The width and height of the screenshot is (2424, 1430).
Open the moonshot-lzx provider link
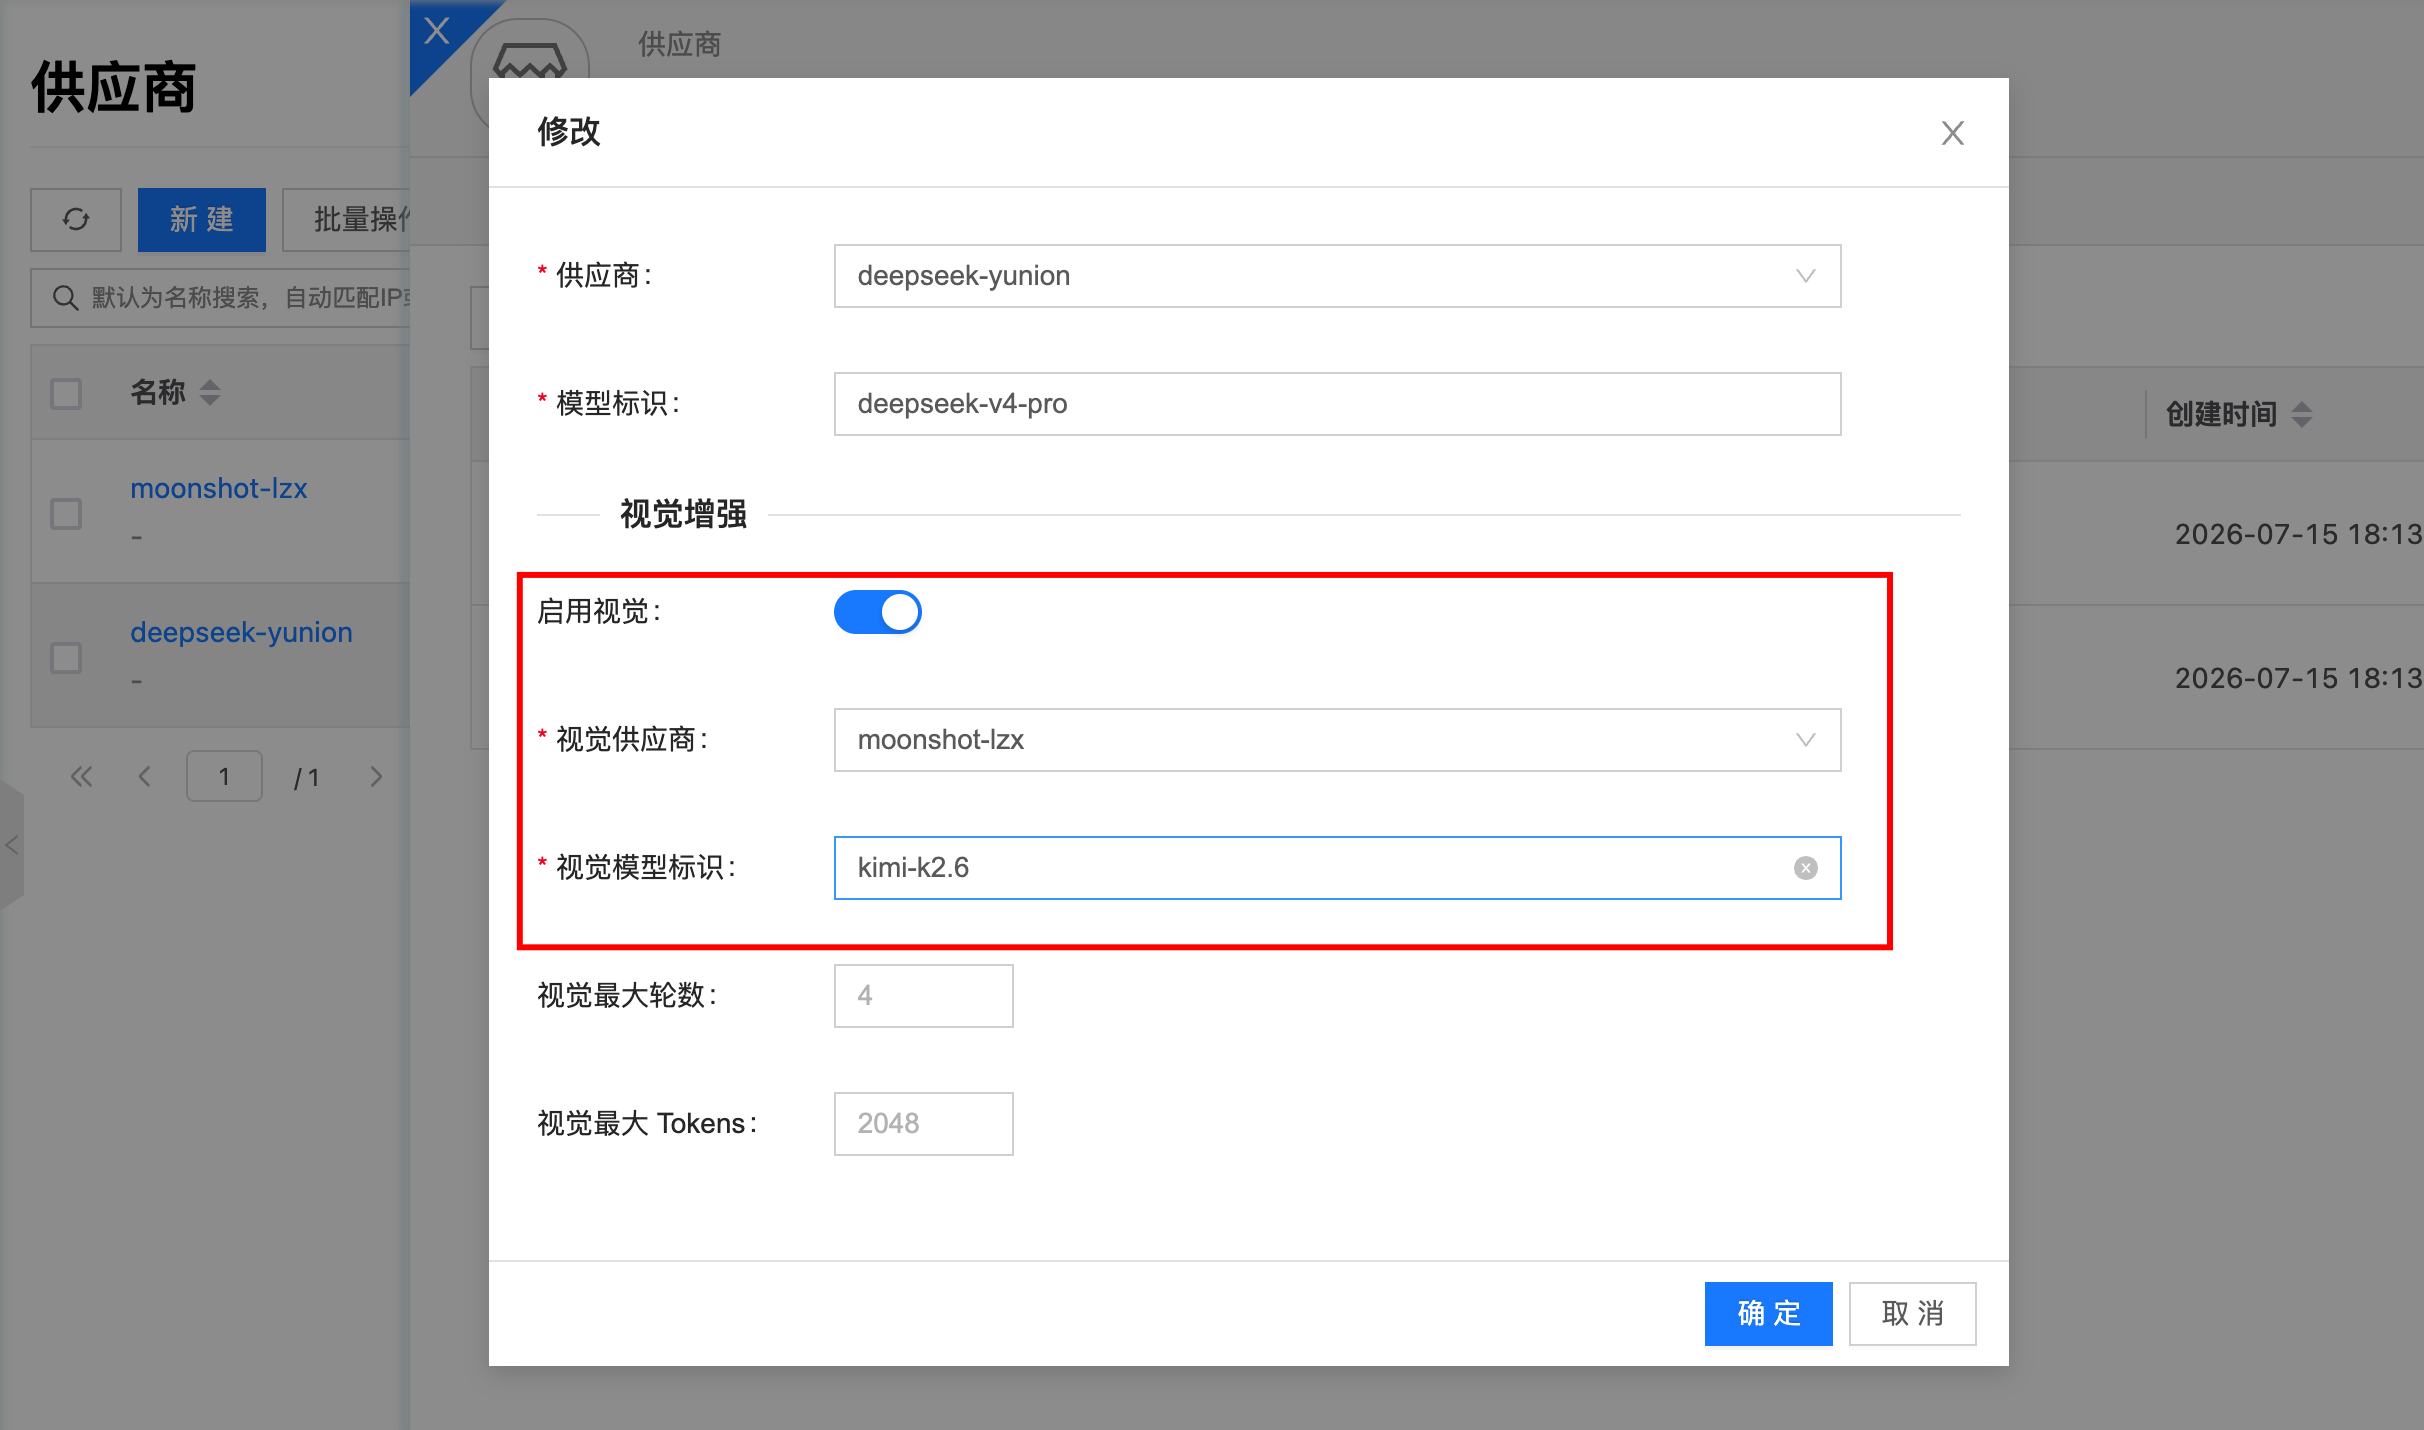coord(219,488)
